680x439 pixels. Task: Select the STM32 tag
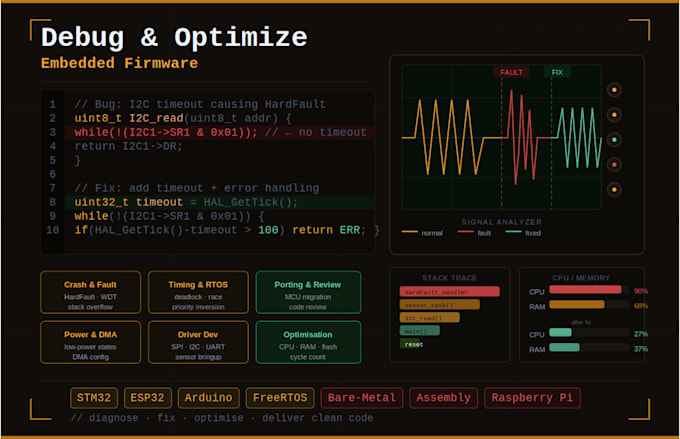[94, 398]
